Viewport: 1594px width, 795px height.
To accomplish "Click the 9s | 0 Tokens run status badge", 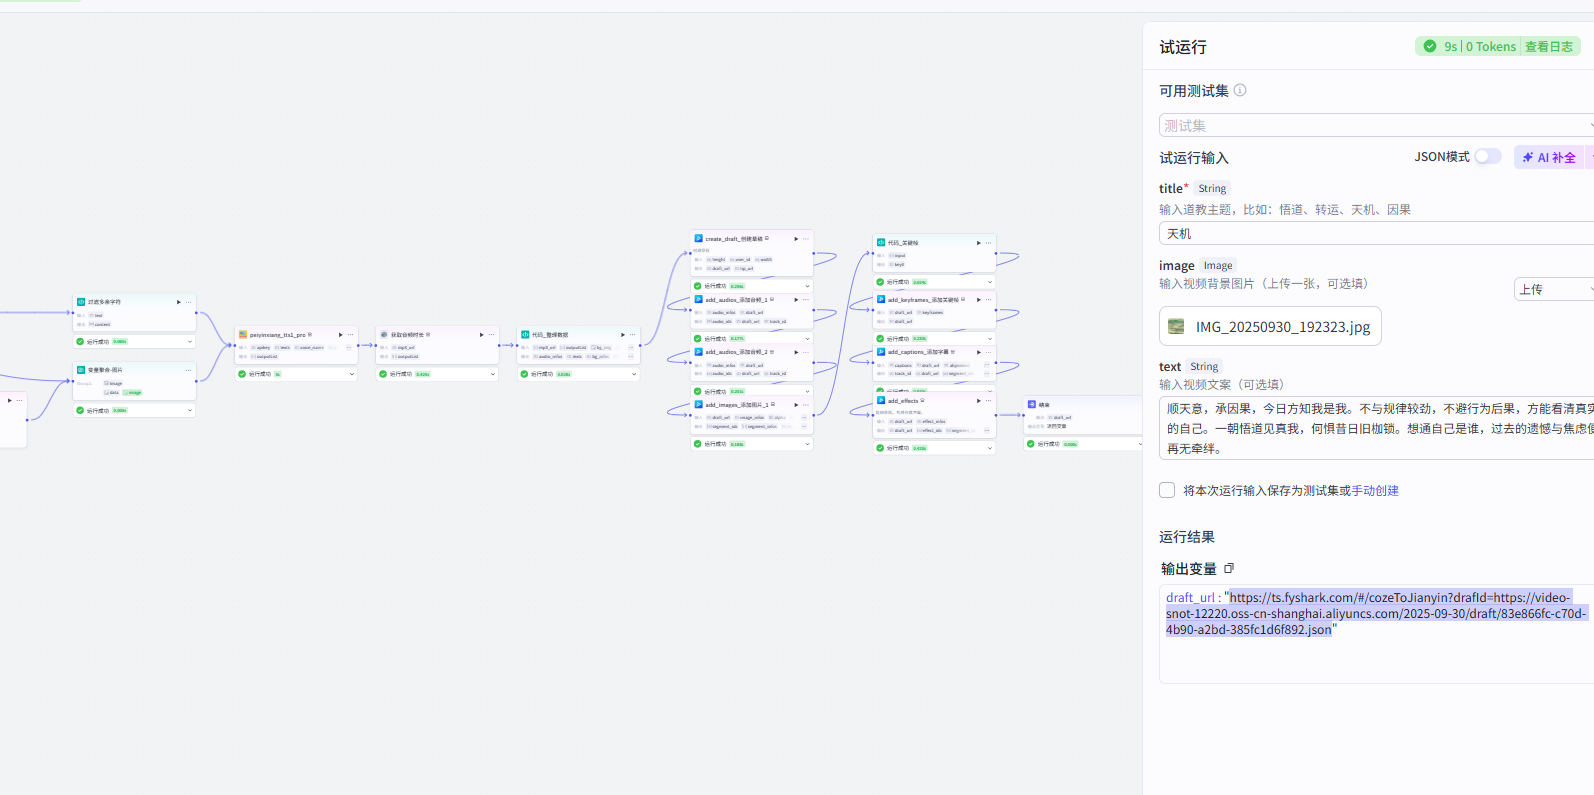I will 1469,46.
